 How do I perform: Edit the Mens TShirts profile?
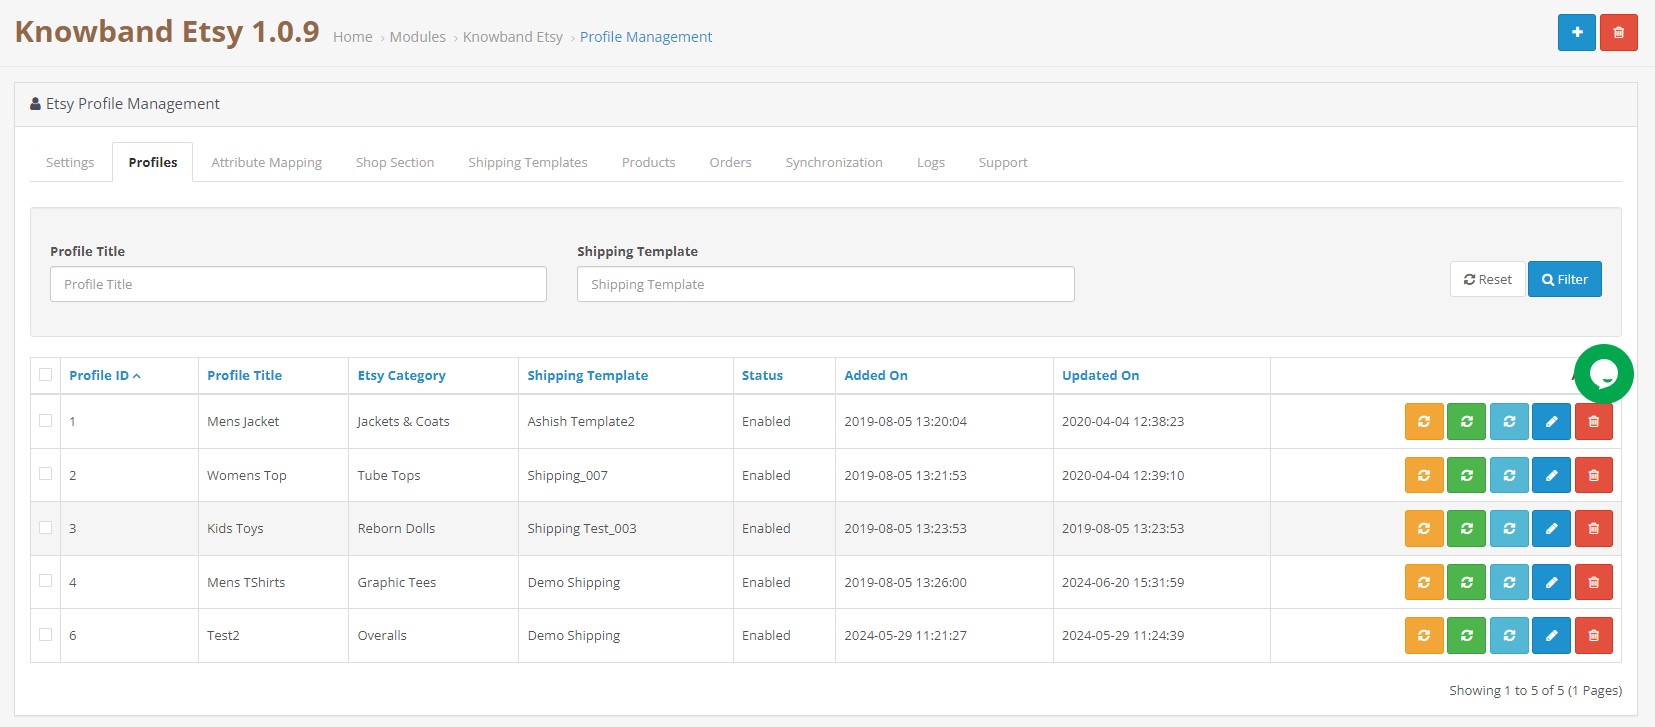pos(1552,582)
